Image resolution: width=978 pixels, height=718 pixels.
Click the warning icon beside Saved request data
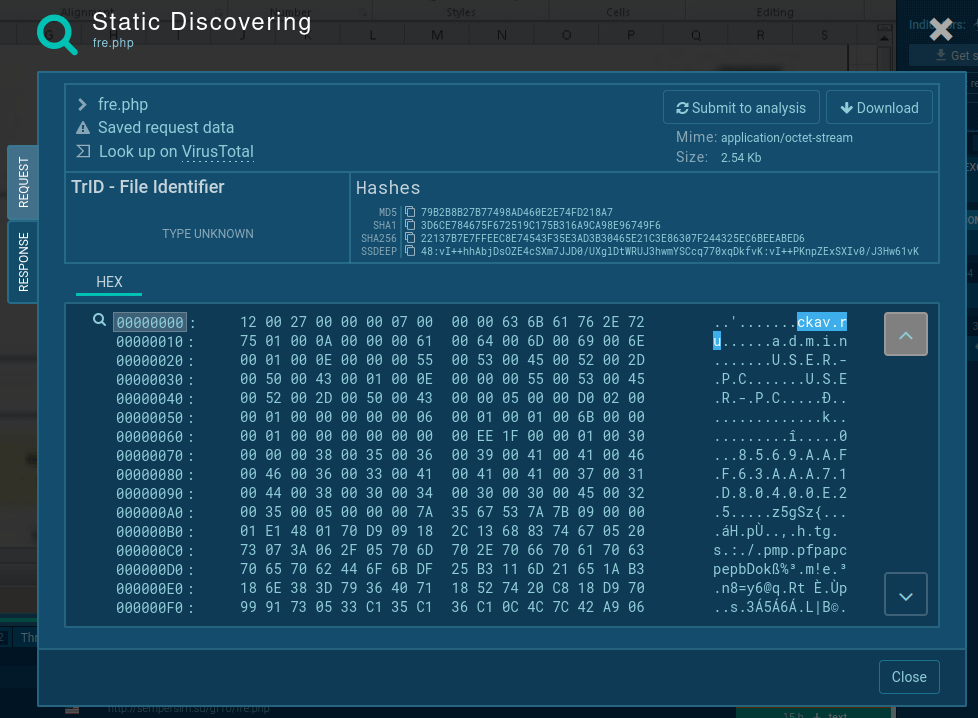coord(83,128)
